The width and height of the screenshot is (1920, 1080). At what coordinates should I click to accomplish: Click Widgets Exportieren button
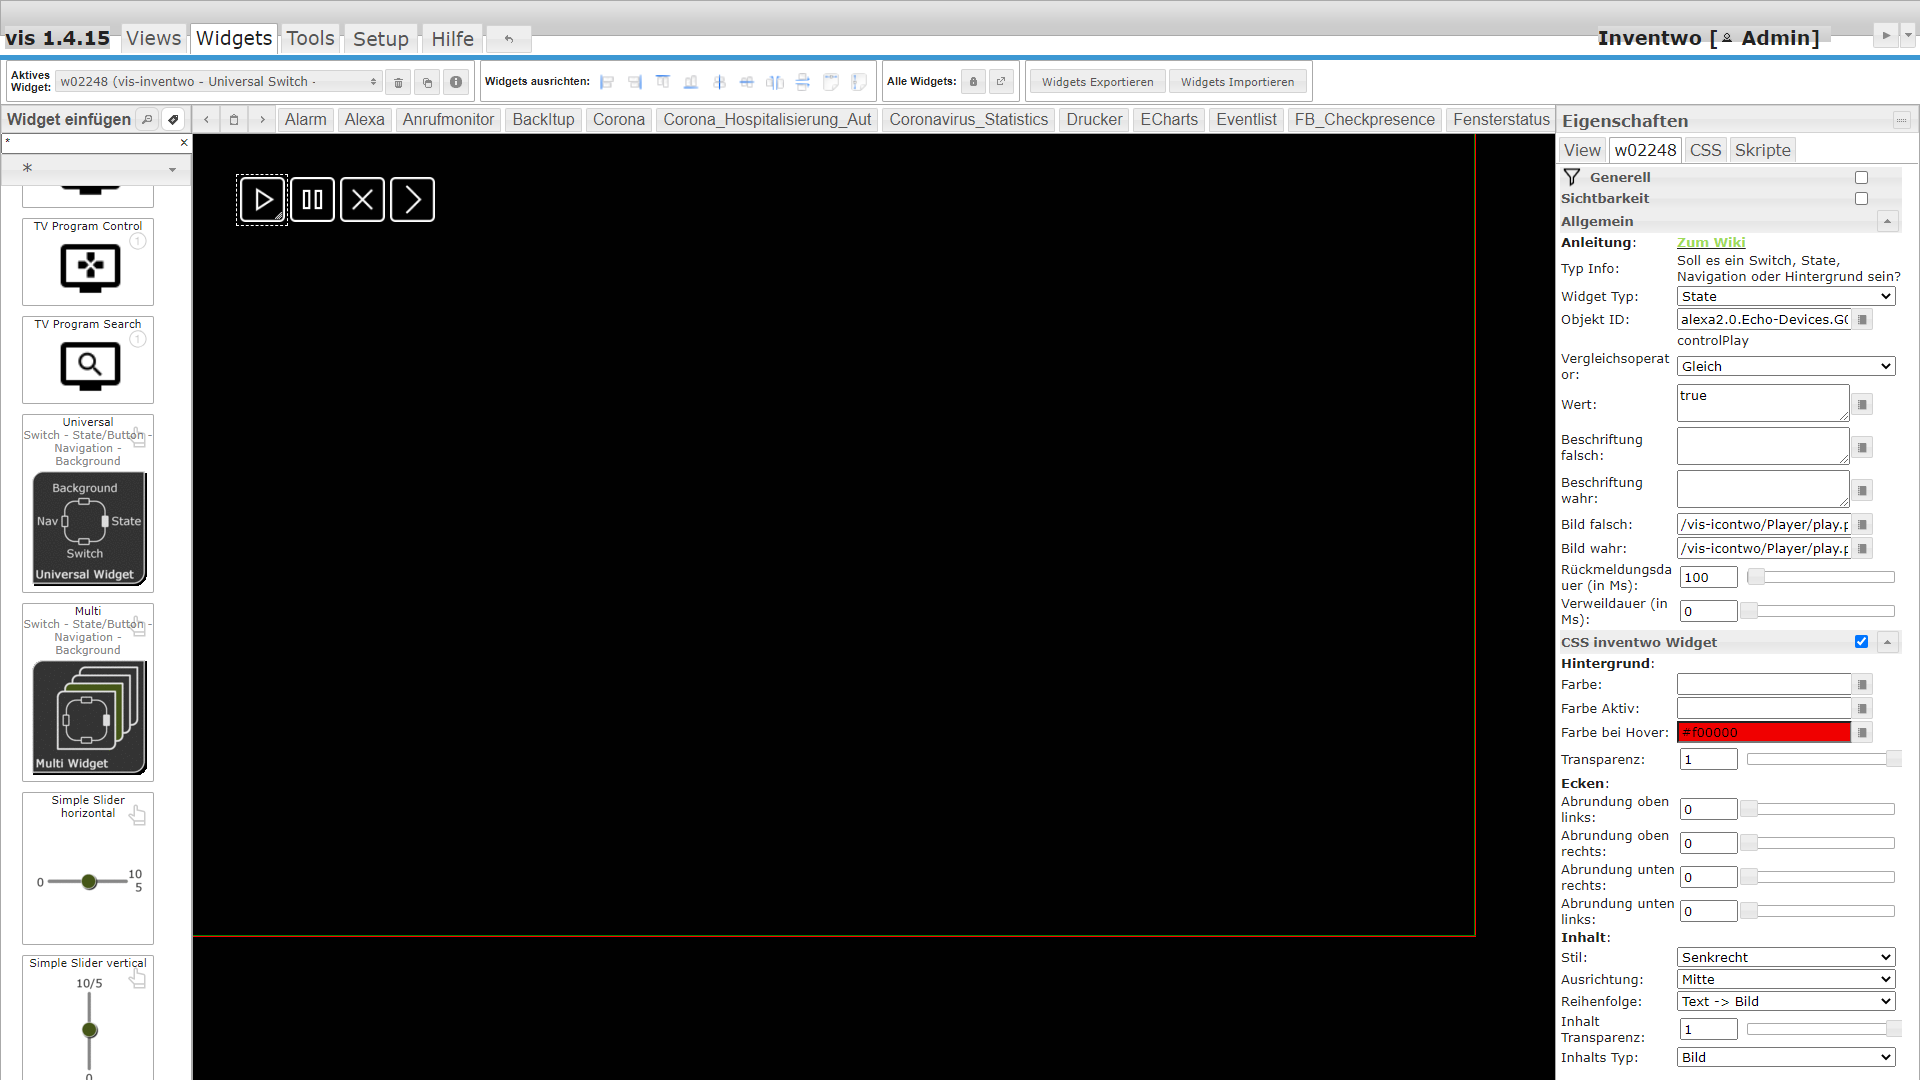pos(1097,82)
